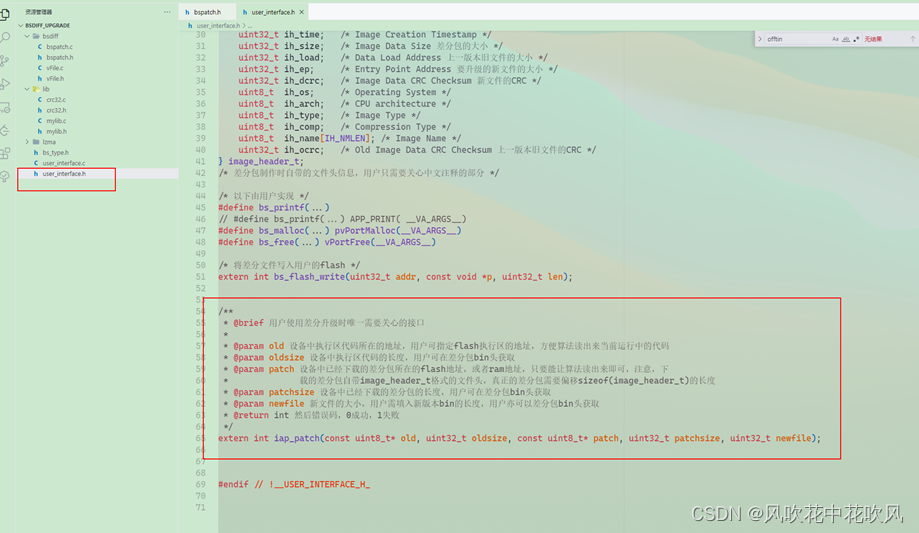Open bs_type.h in the file tree
Image resolution: width=919 pixels, height=533 pixels.
point(56,152)
